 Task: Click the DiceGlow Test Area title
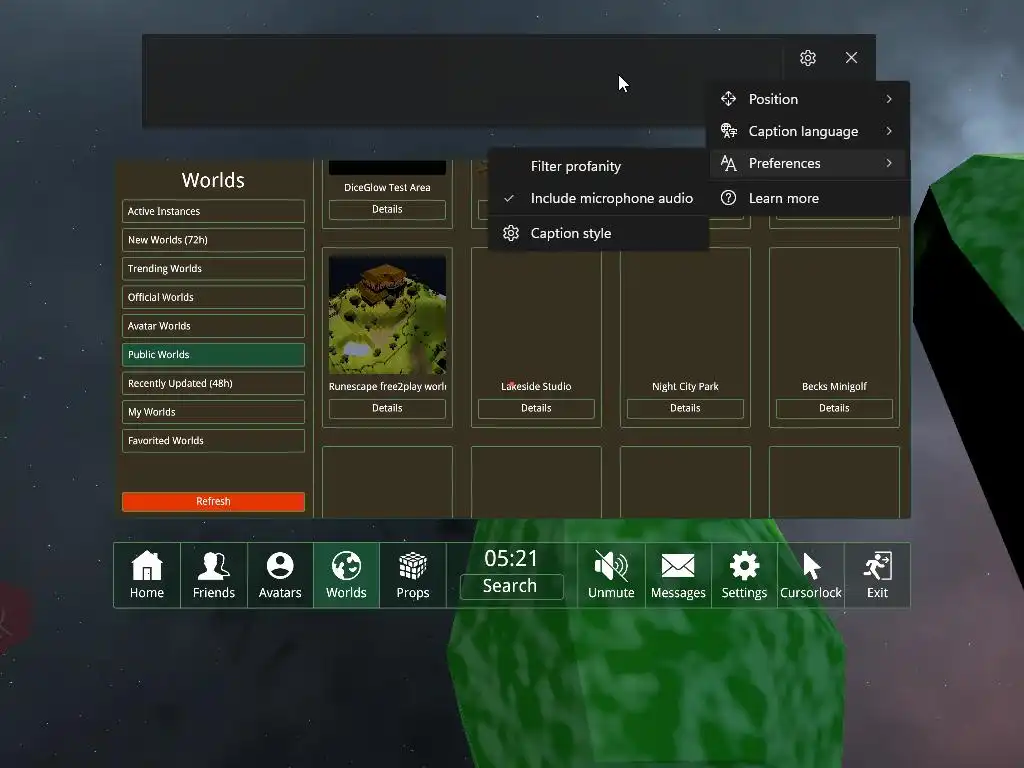coord(387,187)
